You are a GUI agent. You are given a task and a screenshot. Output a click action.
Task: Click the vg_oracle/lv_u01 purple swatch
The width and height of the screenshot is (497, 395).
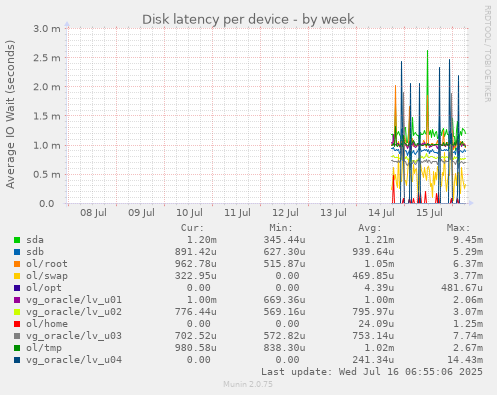(17, 300)
